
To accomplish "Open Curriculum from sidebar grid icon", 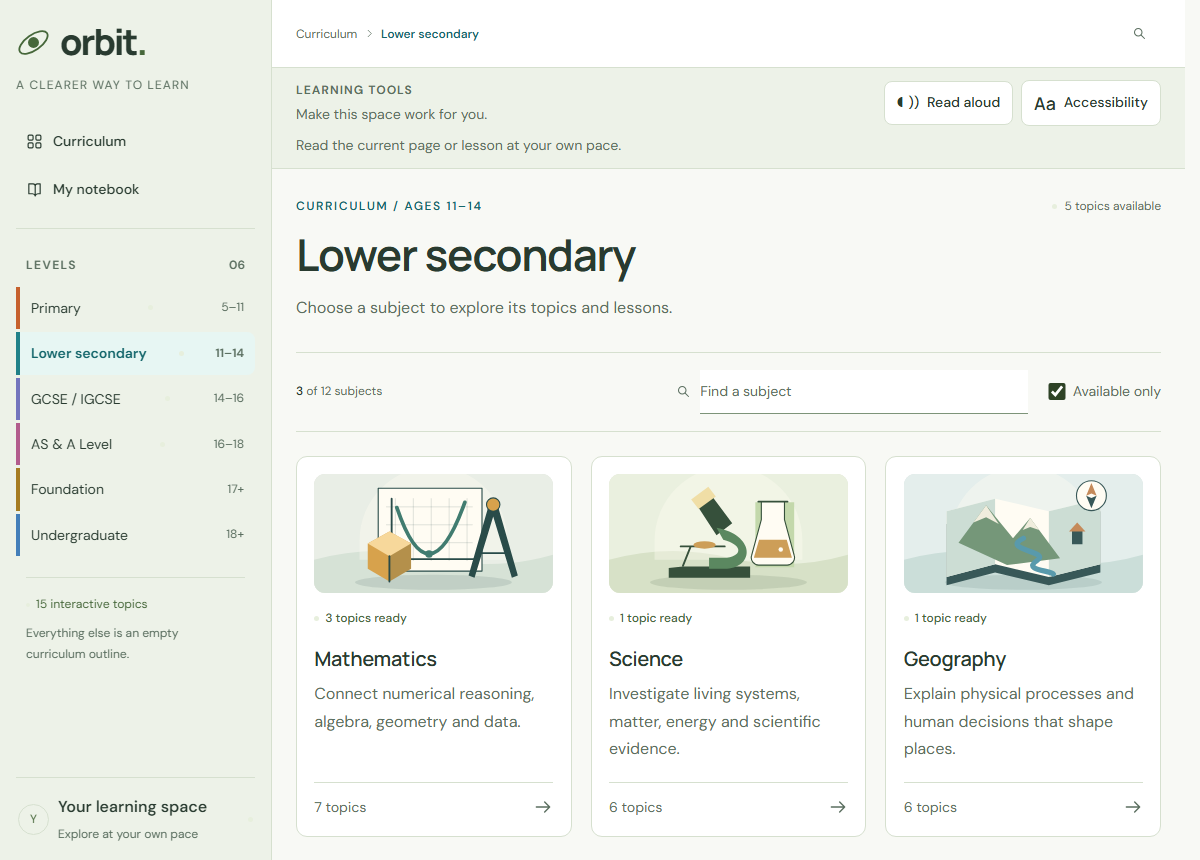I will point(34,142).
